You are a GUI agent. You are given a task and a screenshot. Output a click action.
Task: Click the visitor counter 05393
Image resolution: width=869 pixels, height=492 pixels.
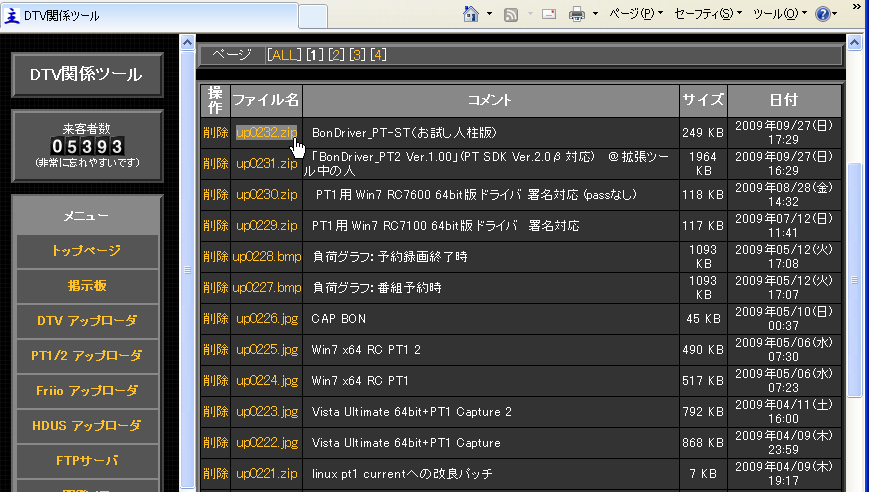[87, 146]
